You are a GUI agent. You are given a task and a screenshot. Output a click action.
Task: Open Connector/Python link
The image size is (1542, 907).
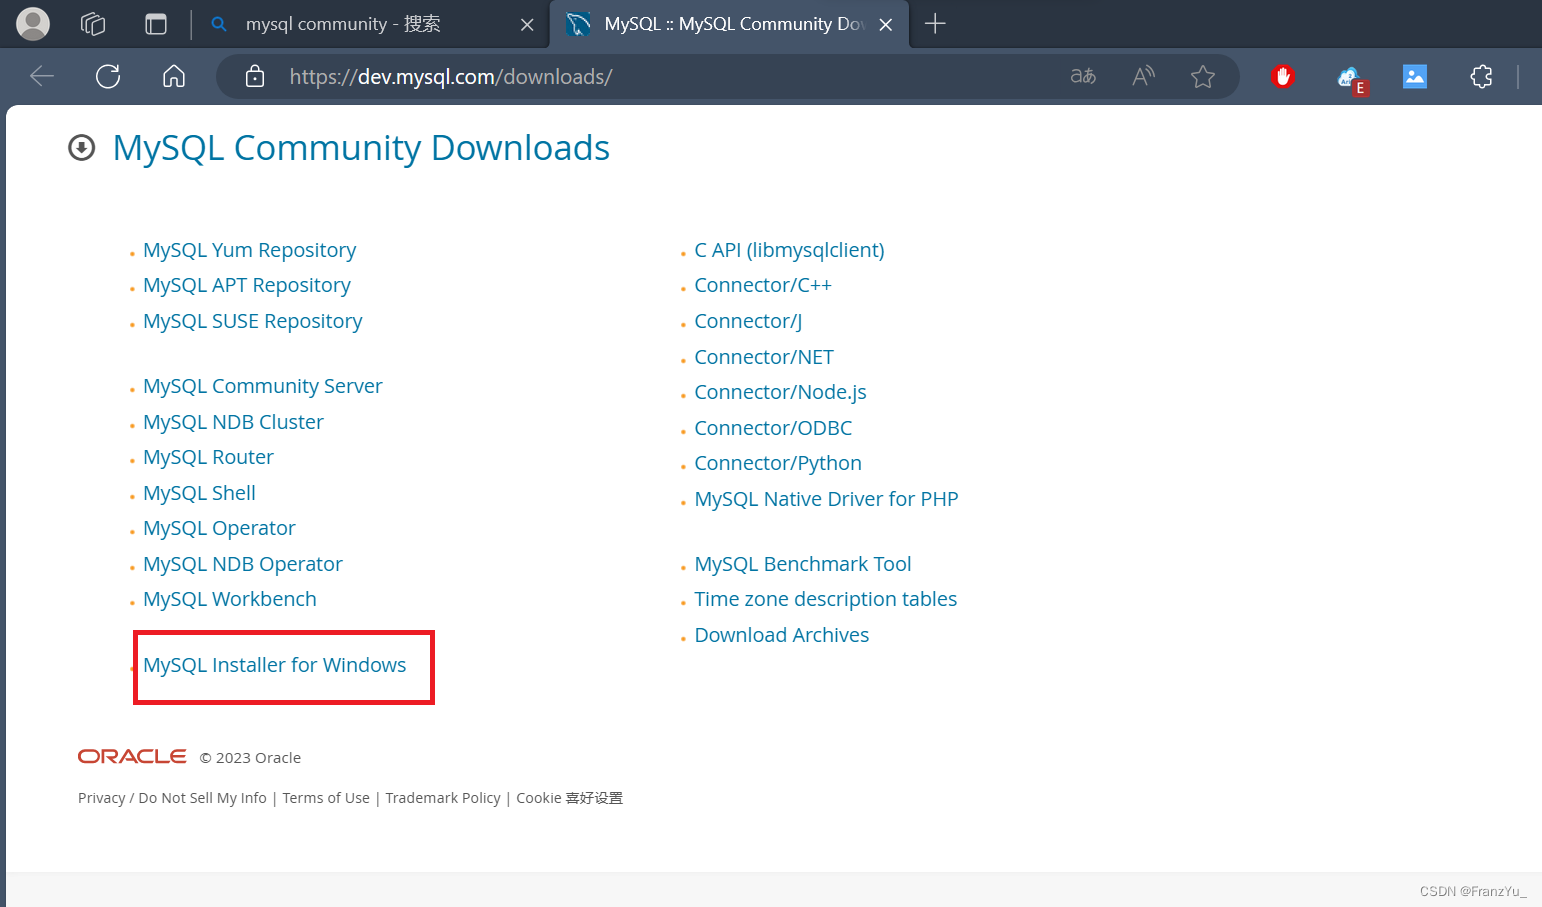pyautogui.click(x=778, y=463)
